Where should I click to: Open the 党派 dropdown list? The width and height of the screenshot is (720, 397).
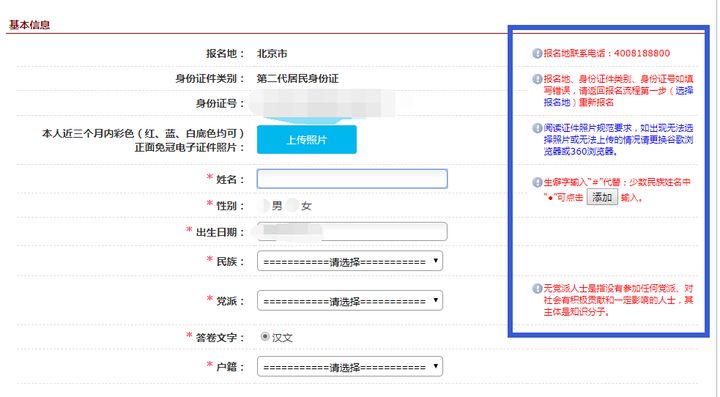click(x=350, y=301)
